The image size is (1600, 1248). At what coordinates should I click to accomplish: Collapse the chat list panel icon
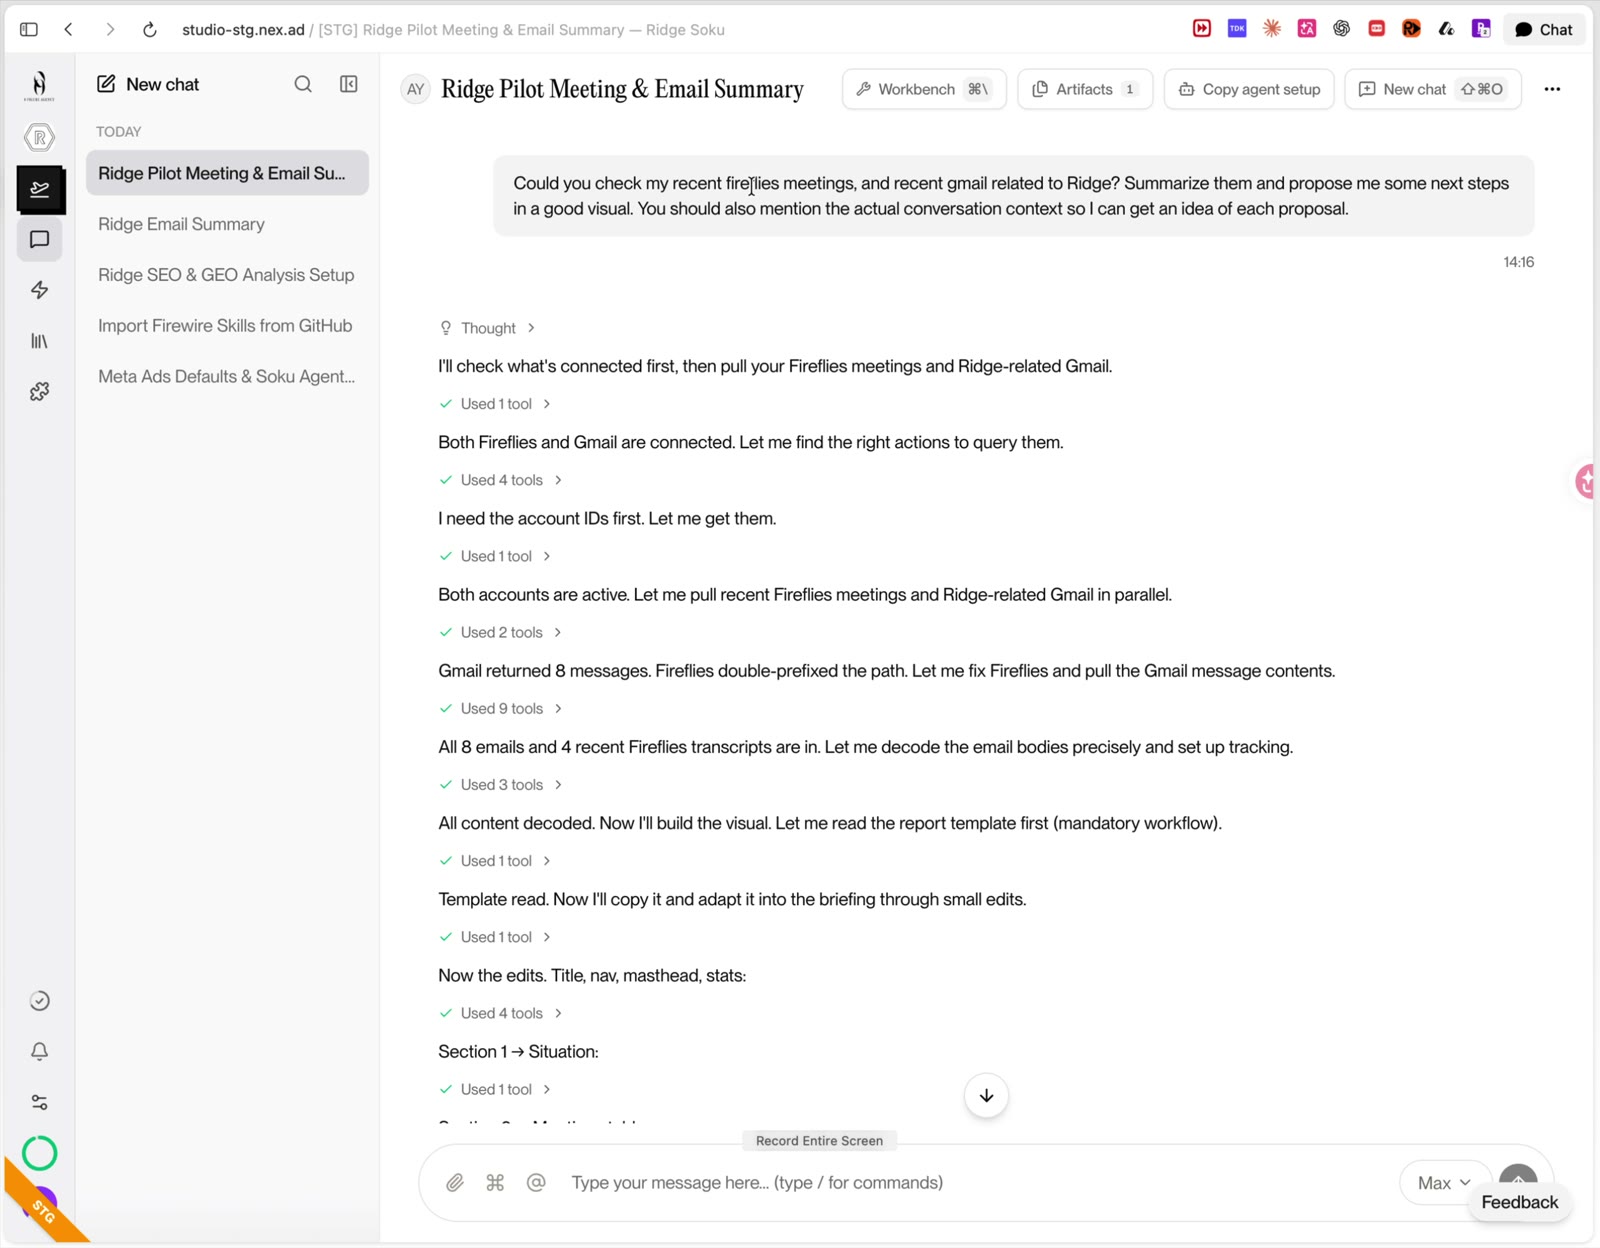(349, 84)
